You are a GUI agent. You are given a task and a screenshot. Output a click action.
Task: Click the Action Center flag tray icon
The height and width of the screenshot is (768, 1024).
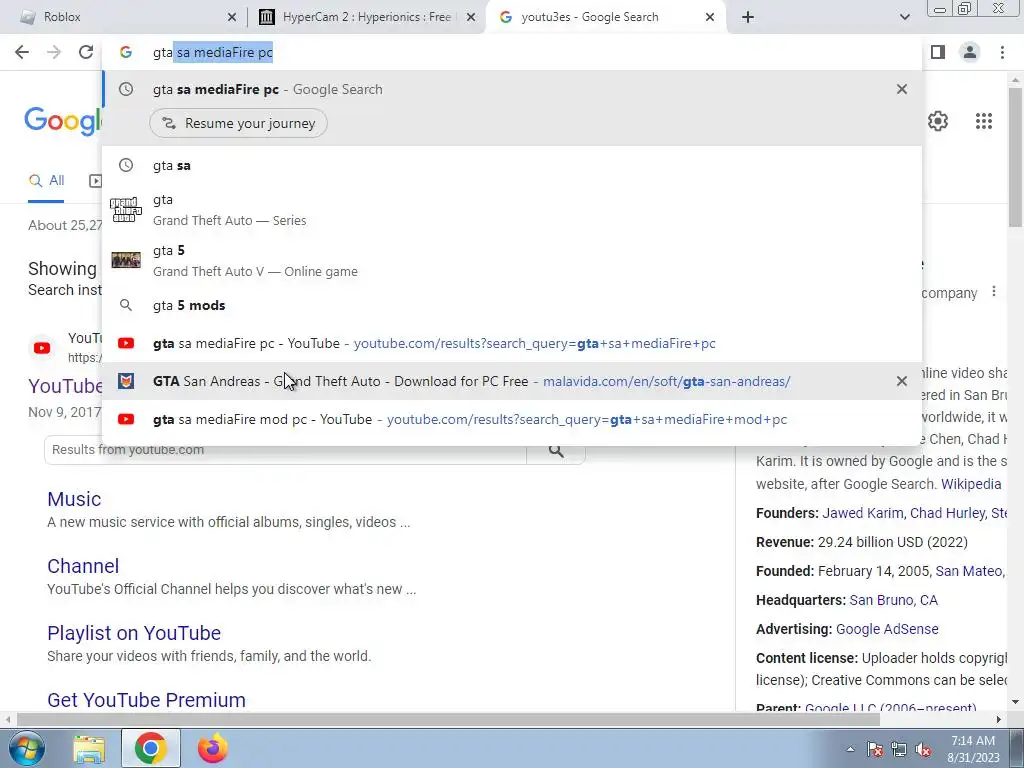(x=875, y=750)
